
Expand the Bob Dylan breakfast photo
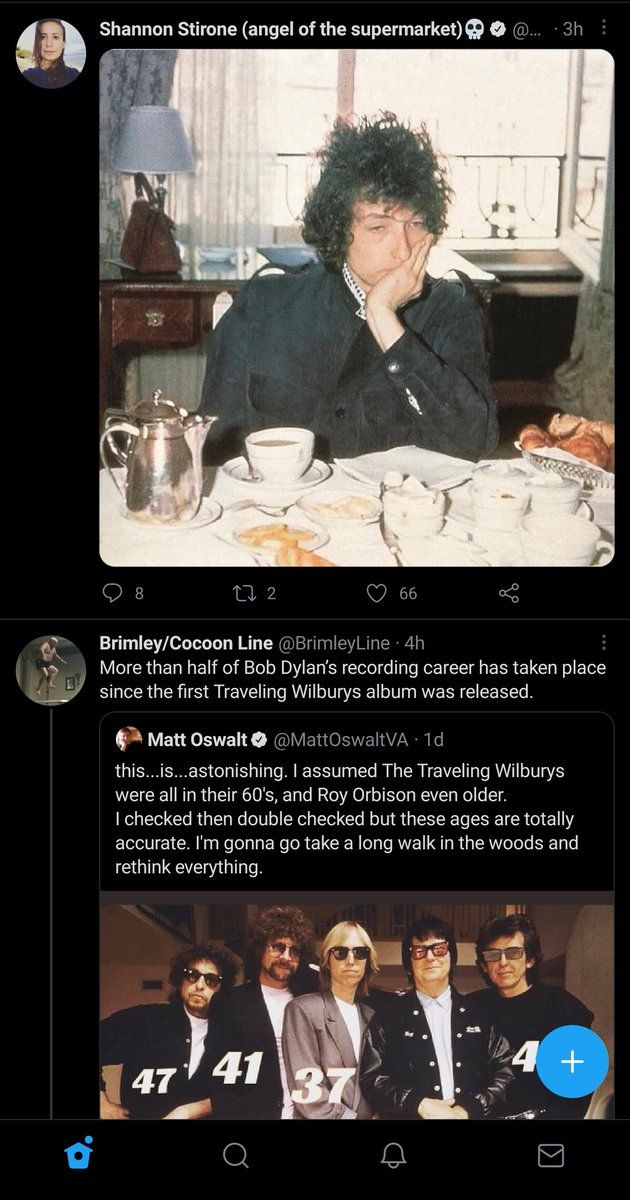356,307
